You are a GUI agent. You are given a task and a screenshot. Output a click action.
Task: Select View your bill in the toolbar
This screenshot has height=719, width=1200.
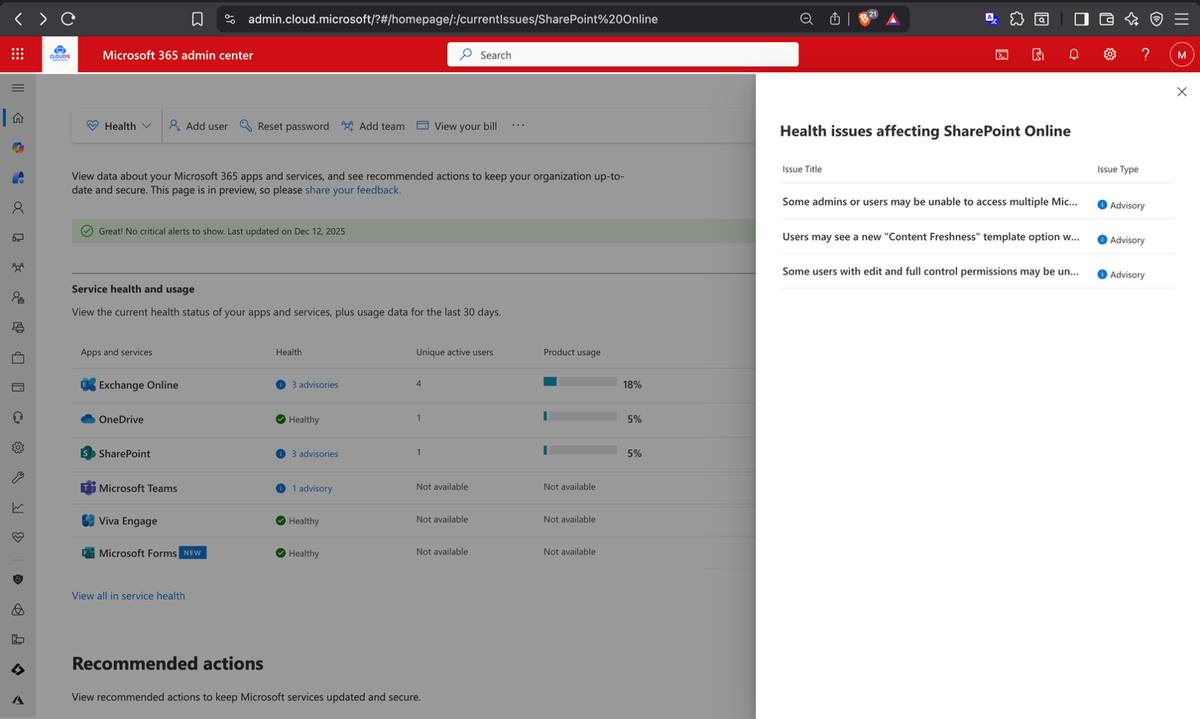456,126
